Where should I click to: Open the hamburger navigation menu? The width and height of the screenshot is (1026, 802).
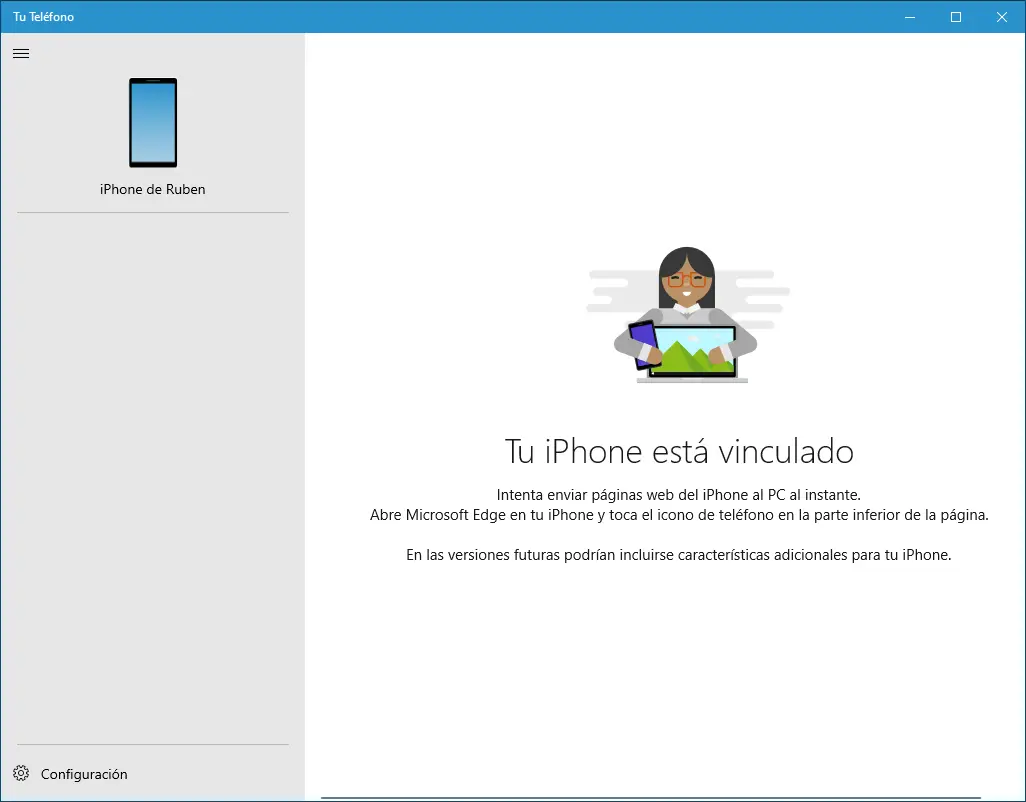pyautogui.click(x=21, y=54)
